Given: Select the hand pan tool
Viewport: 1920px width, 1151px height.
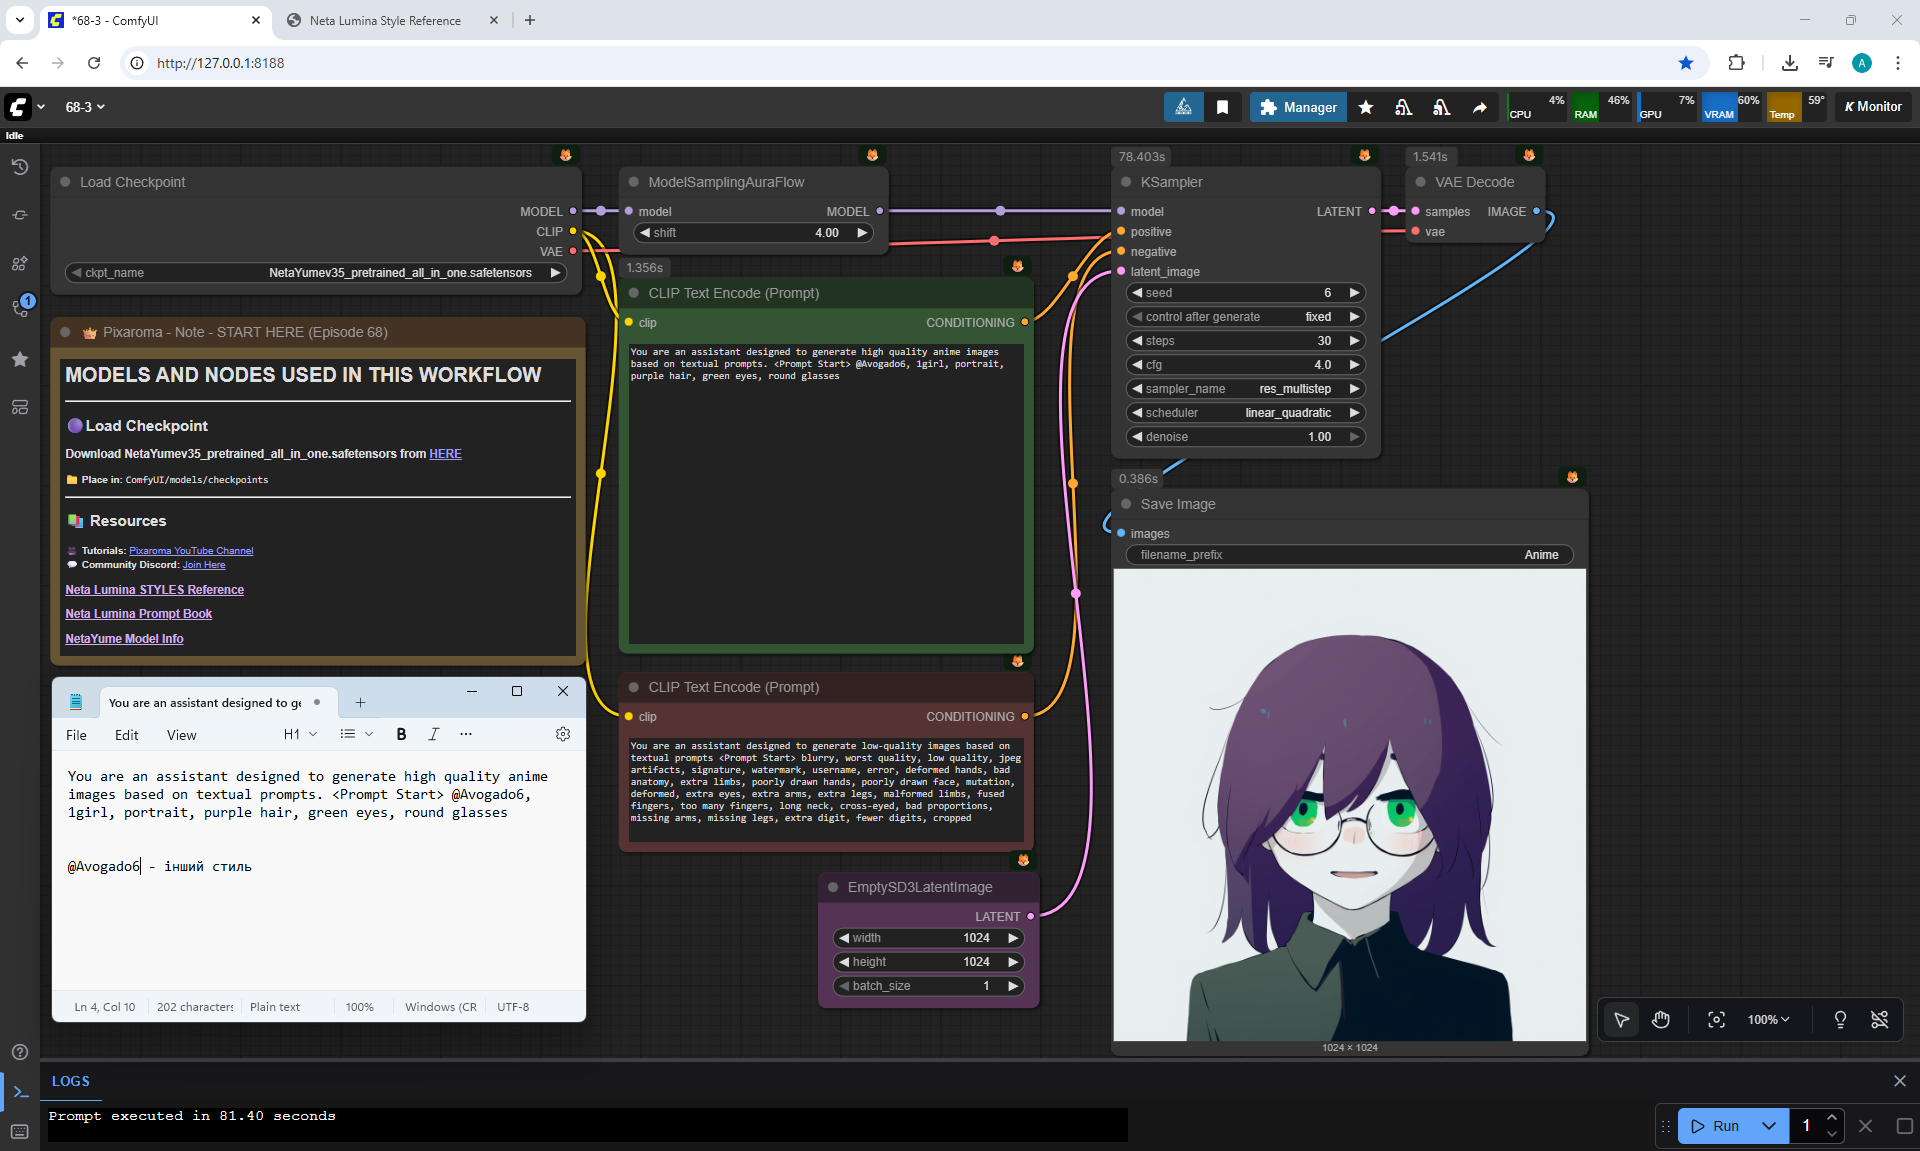Looking at the screenshot, I should pos(1661,1020).
